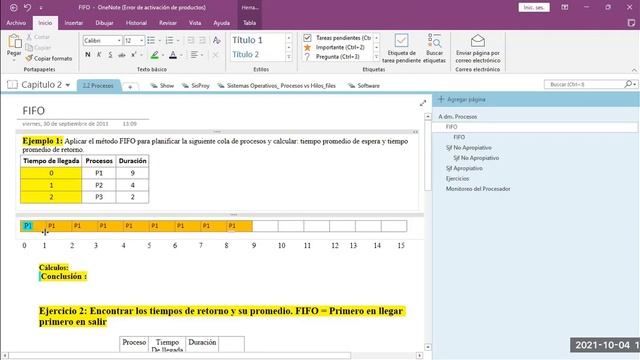Apply the font color A
The image size is (640, 360).
[173, 55]
